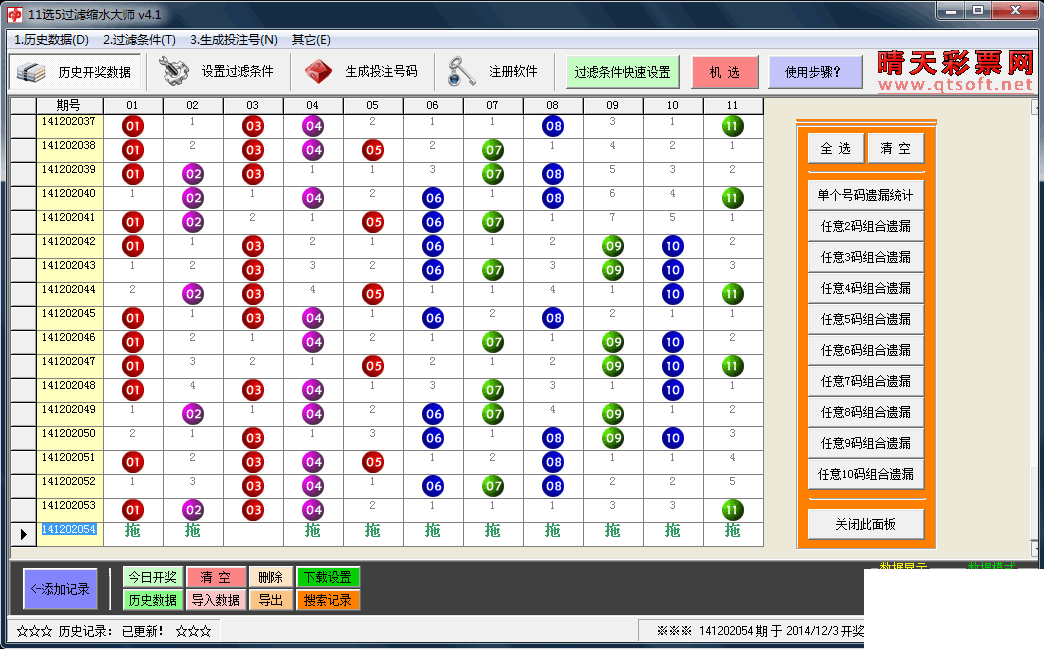
Task: Click the 今日开奖 button
Action: click(x=152, y=577)
